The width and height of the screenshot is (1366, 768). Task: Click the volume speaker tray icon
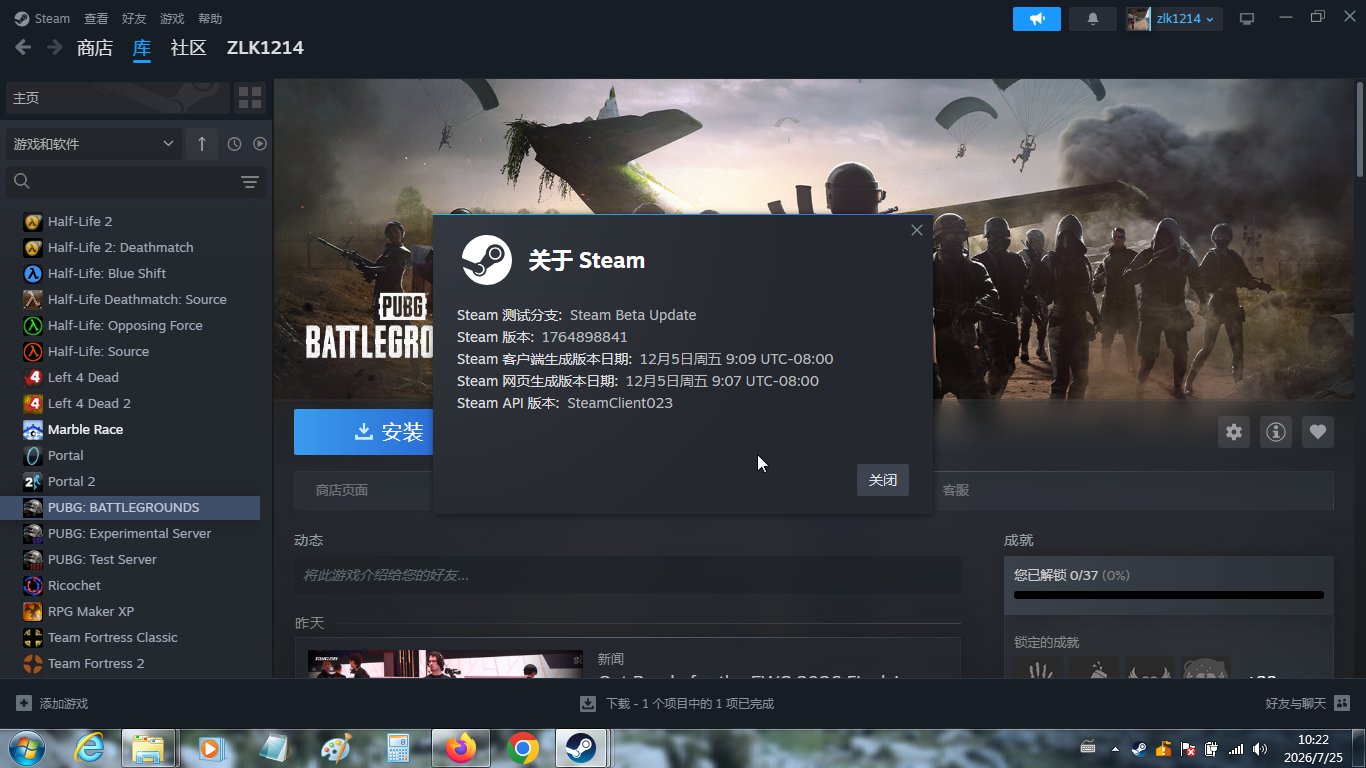point(1260,749)
